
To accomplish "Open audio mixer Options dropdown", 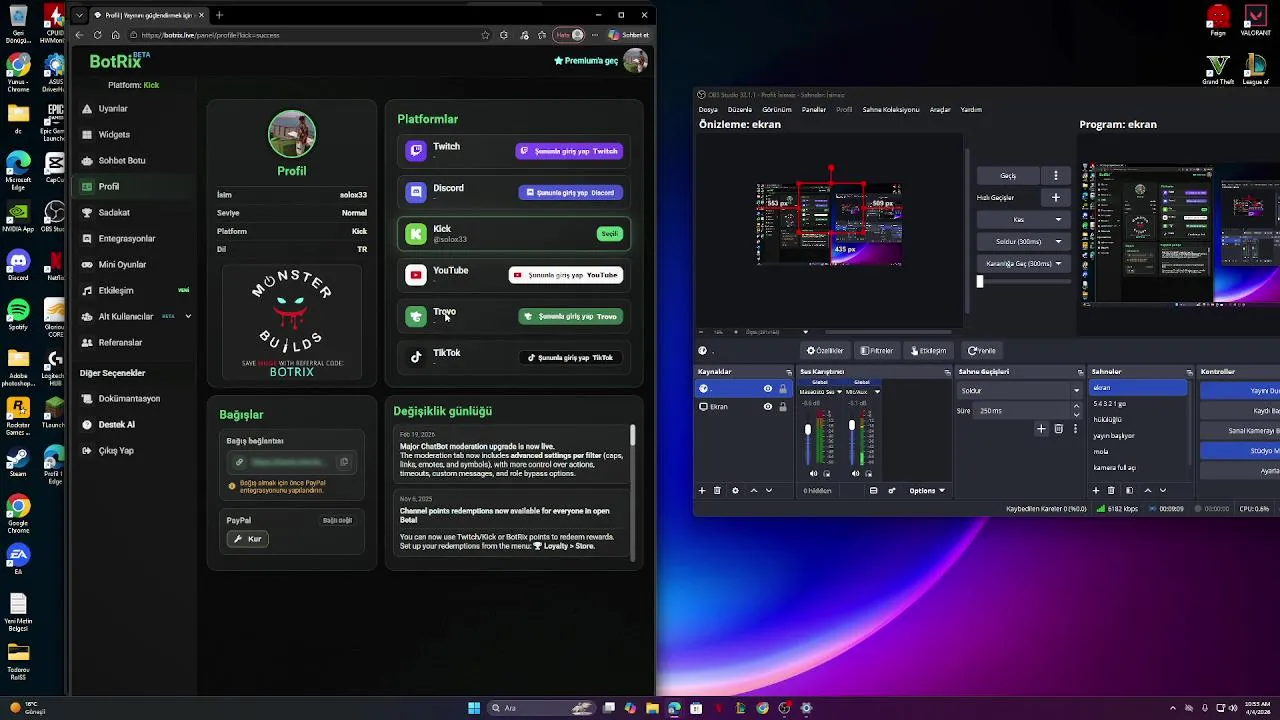I will [x=927, y=490].
